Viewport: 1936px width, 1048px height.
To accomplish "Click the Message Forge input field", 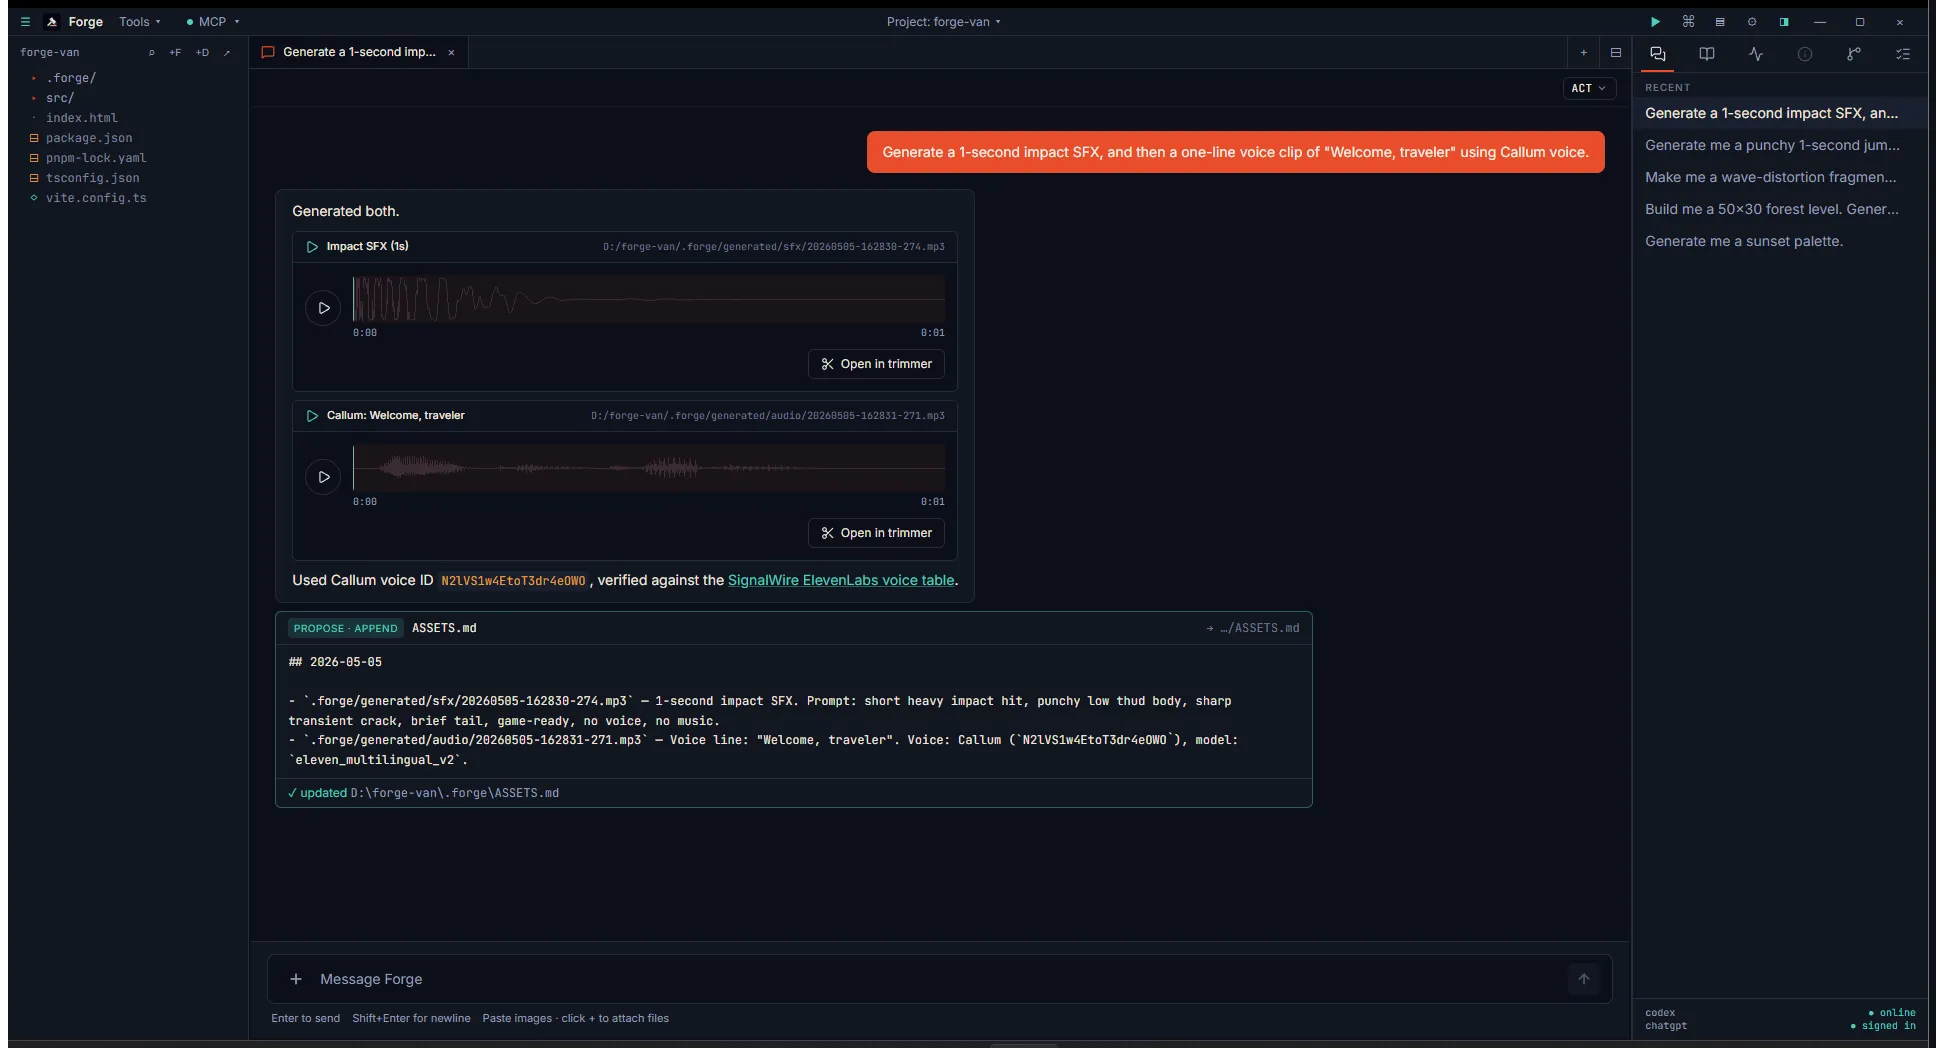I will (x=940, y=979).
